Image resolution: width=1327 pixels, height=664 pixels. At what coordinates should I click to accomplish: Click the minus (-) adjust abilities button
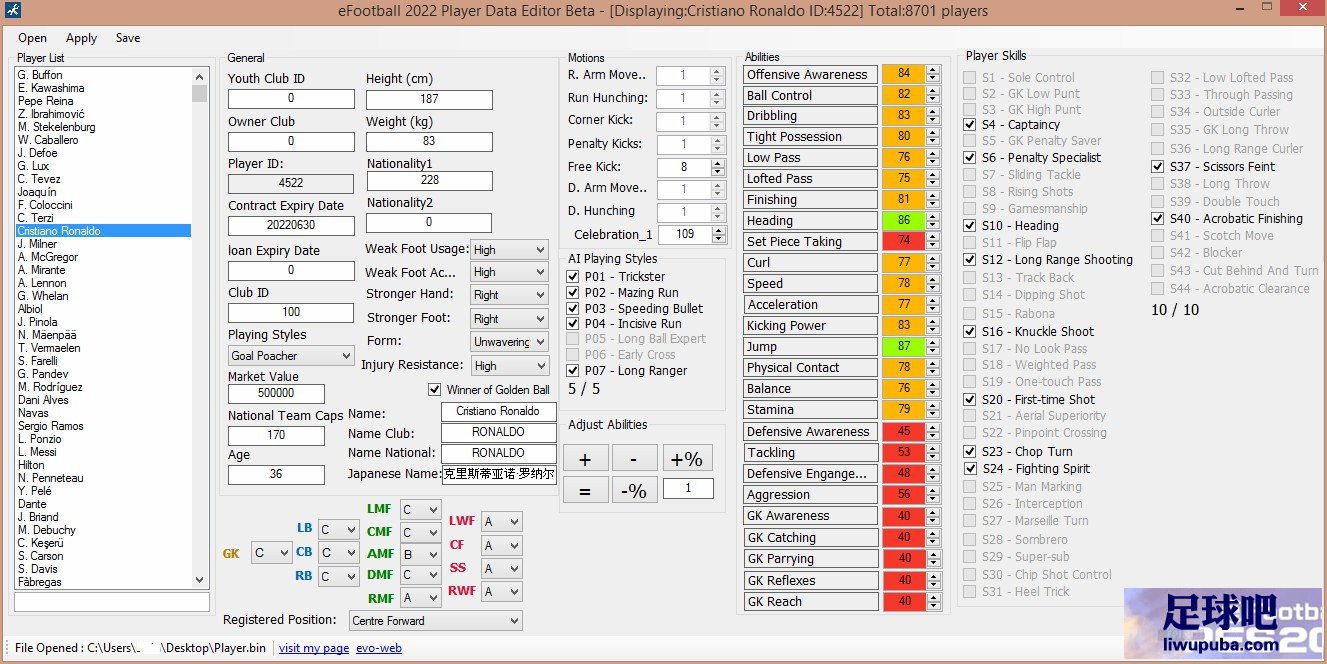click(636, 459)
